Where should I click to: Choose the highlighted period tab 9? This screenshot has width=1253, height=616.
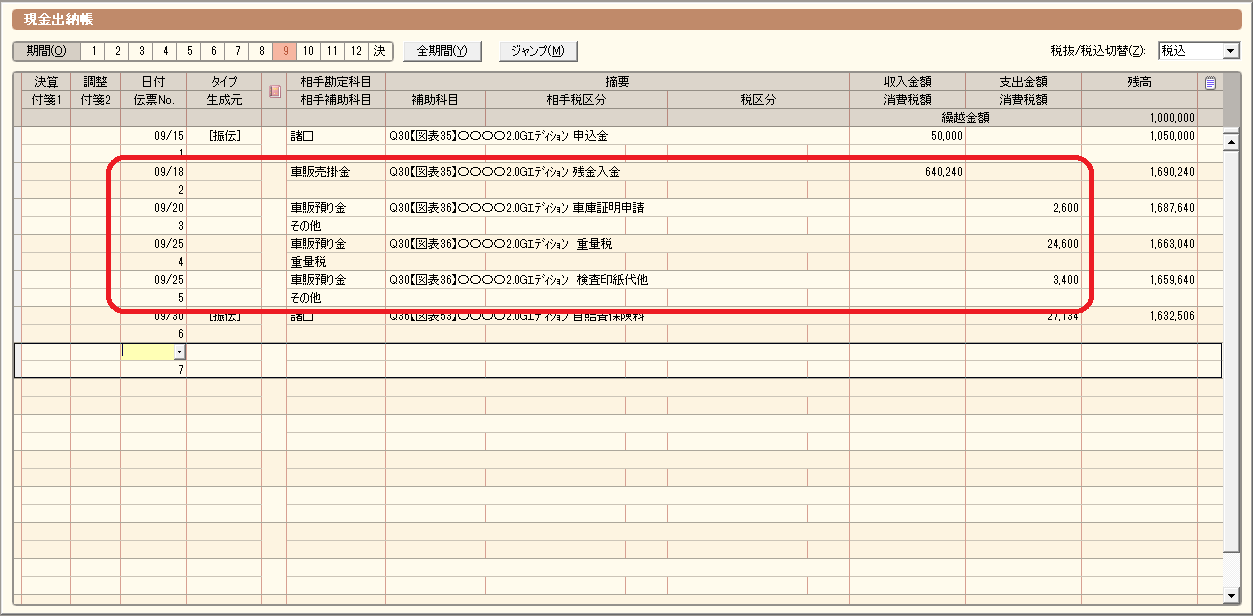click(285, 51)
